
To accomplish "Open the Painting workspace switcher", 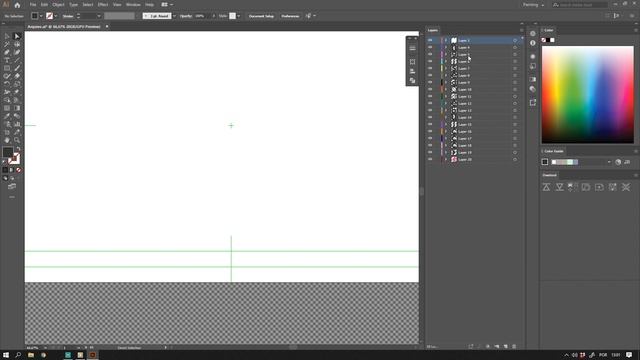I will point(533,5).
